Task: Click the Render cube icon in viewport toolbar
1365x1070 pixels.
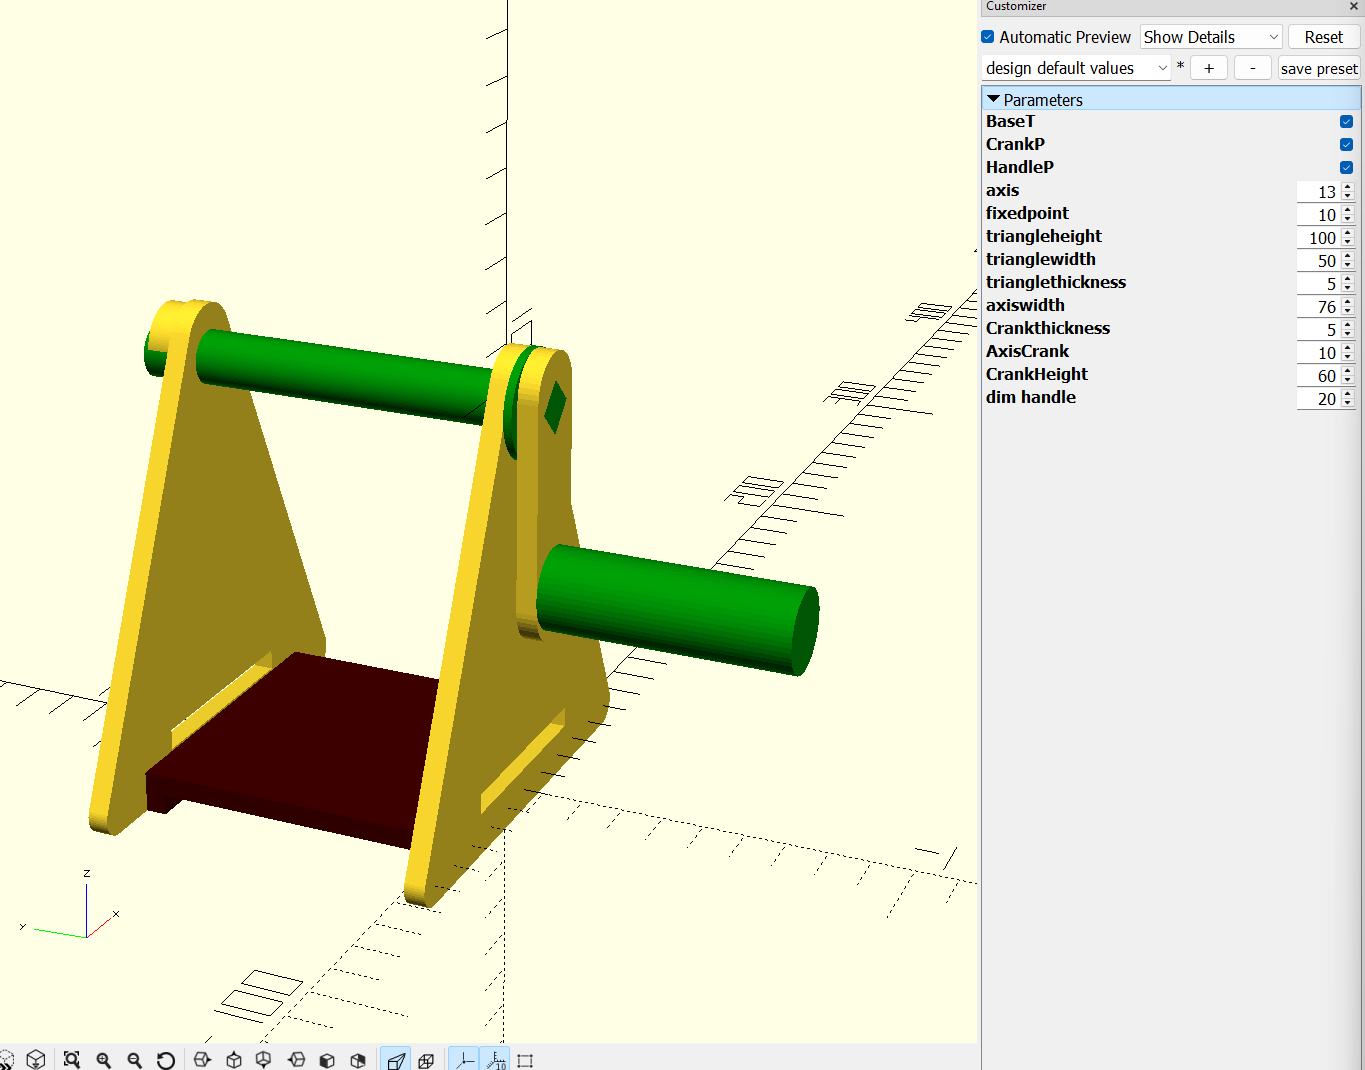Action: click(x=36, y=1060)
